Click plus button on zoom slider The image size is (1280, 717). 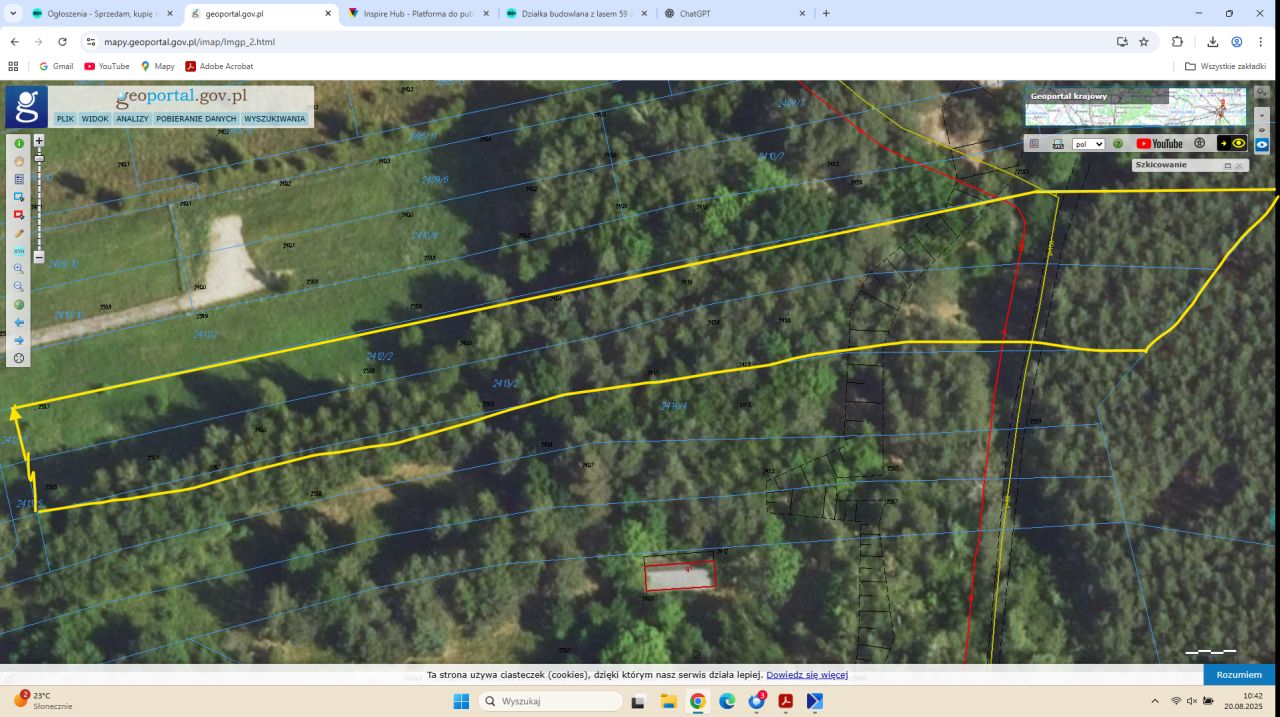pos(39,141)
